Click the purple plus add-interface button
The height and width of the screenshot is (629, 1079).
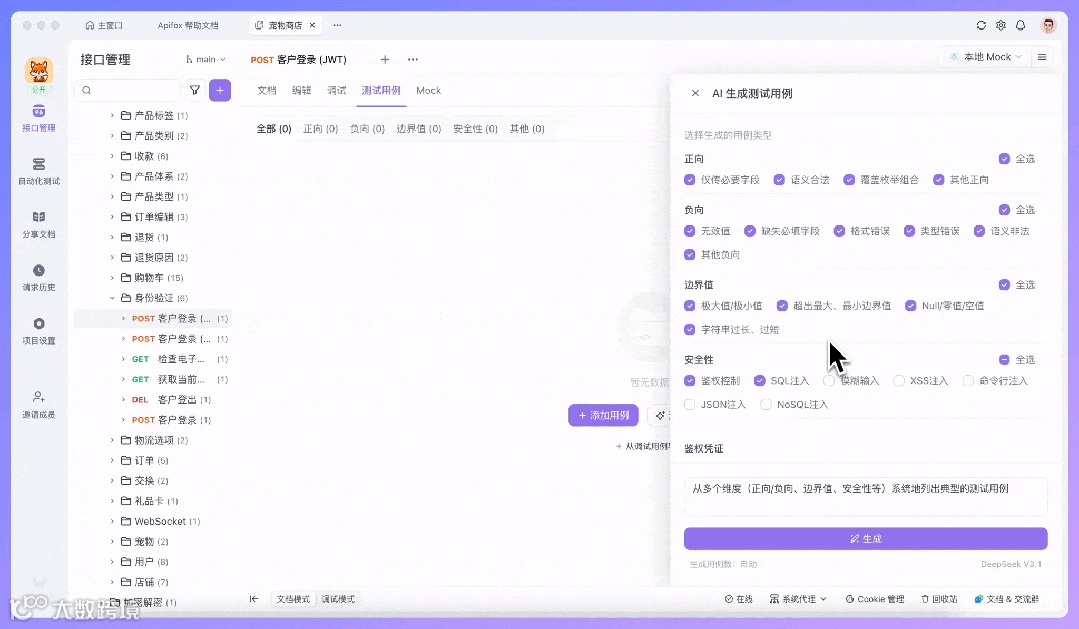point(220,90)
